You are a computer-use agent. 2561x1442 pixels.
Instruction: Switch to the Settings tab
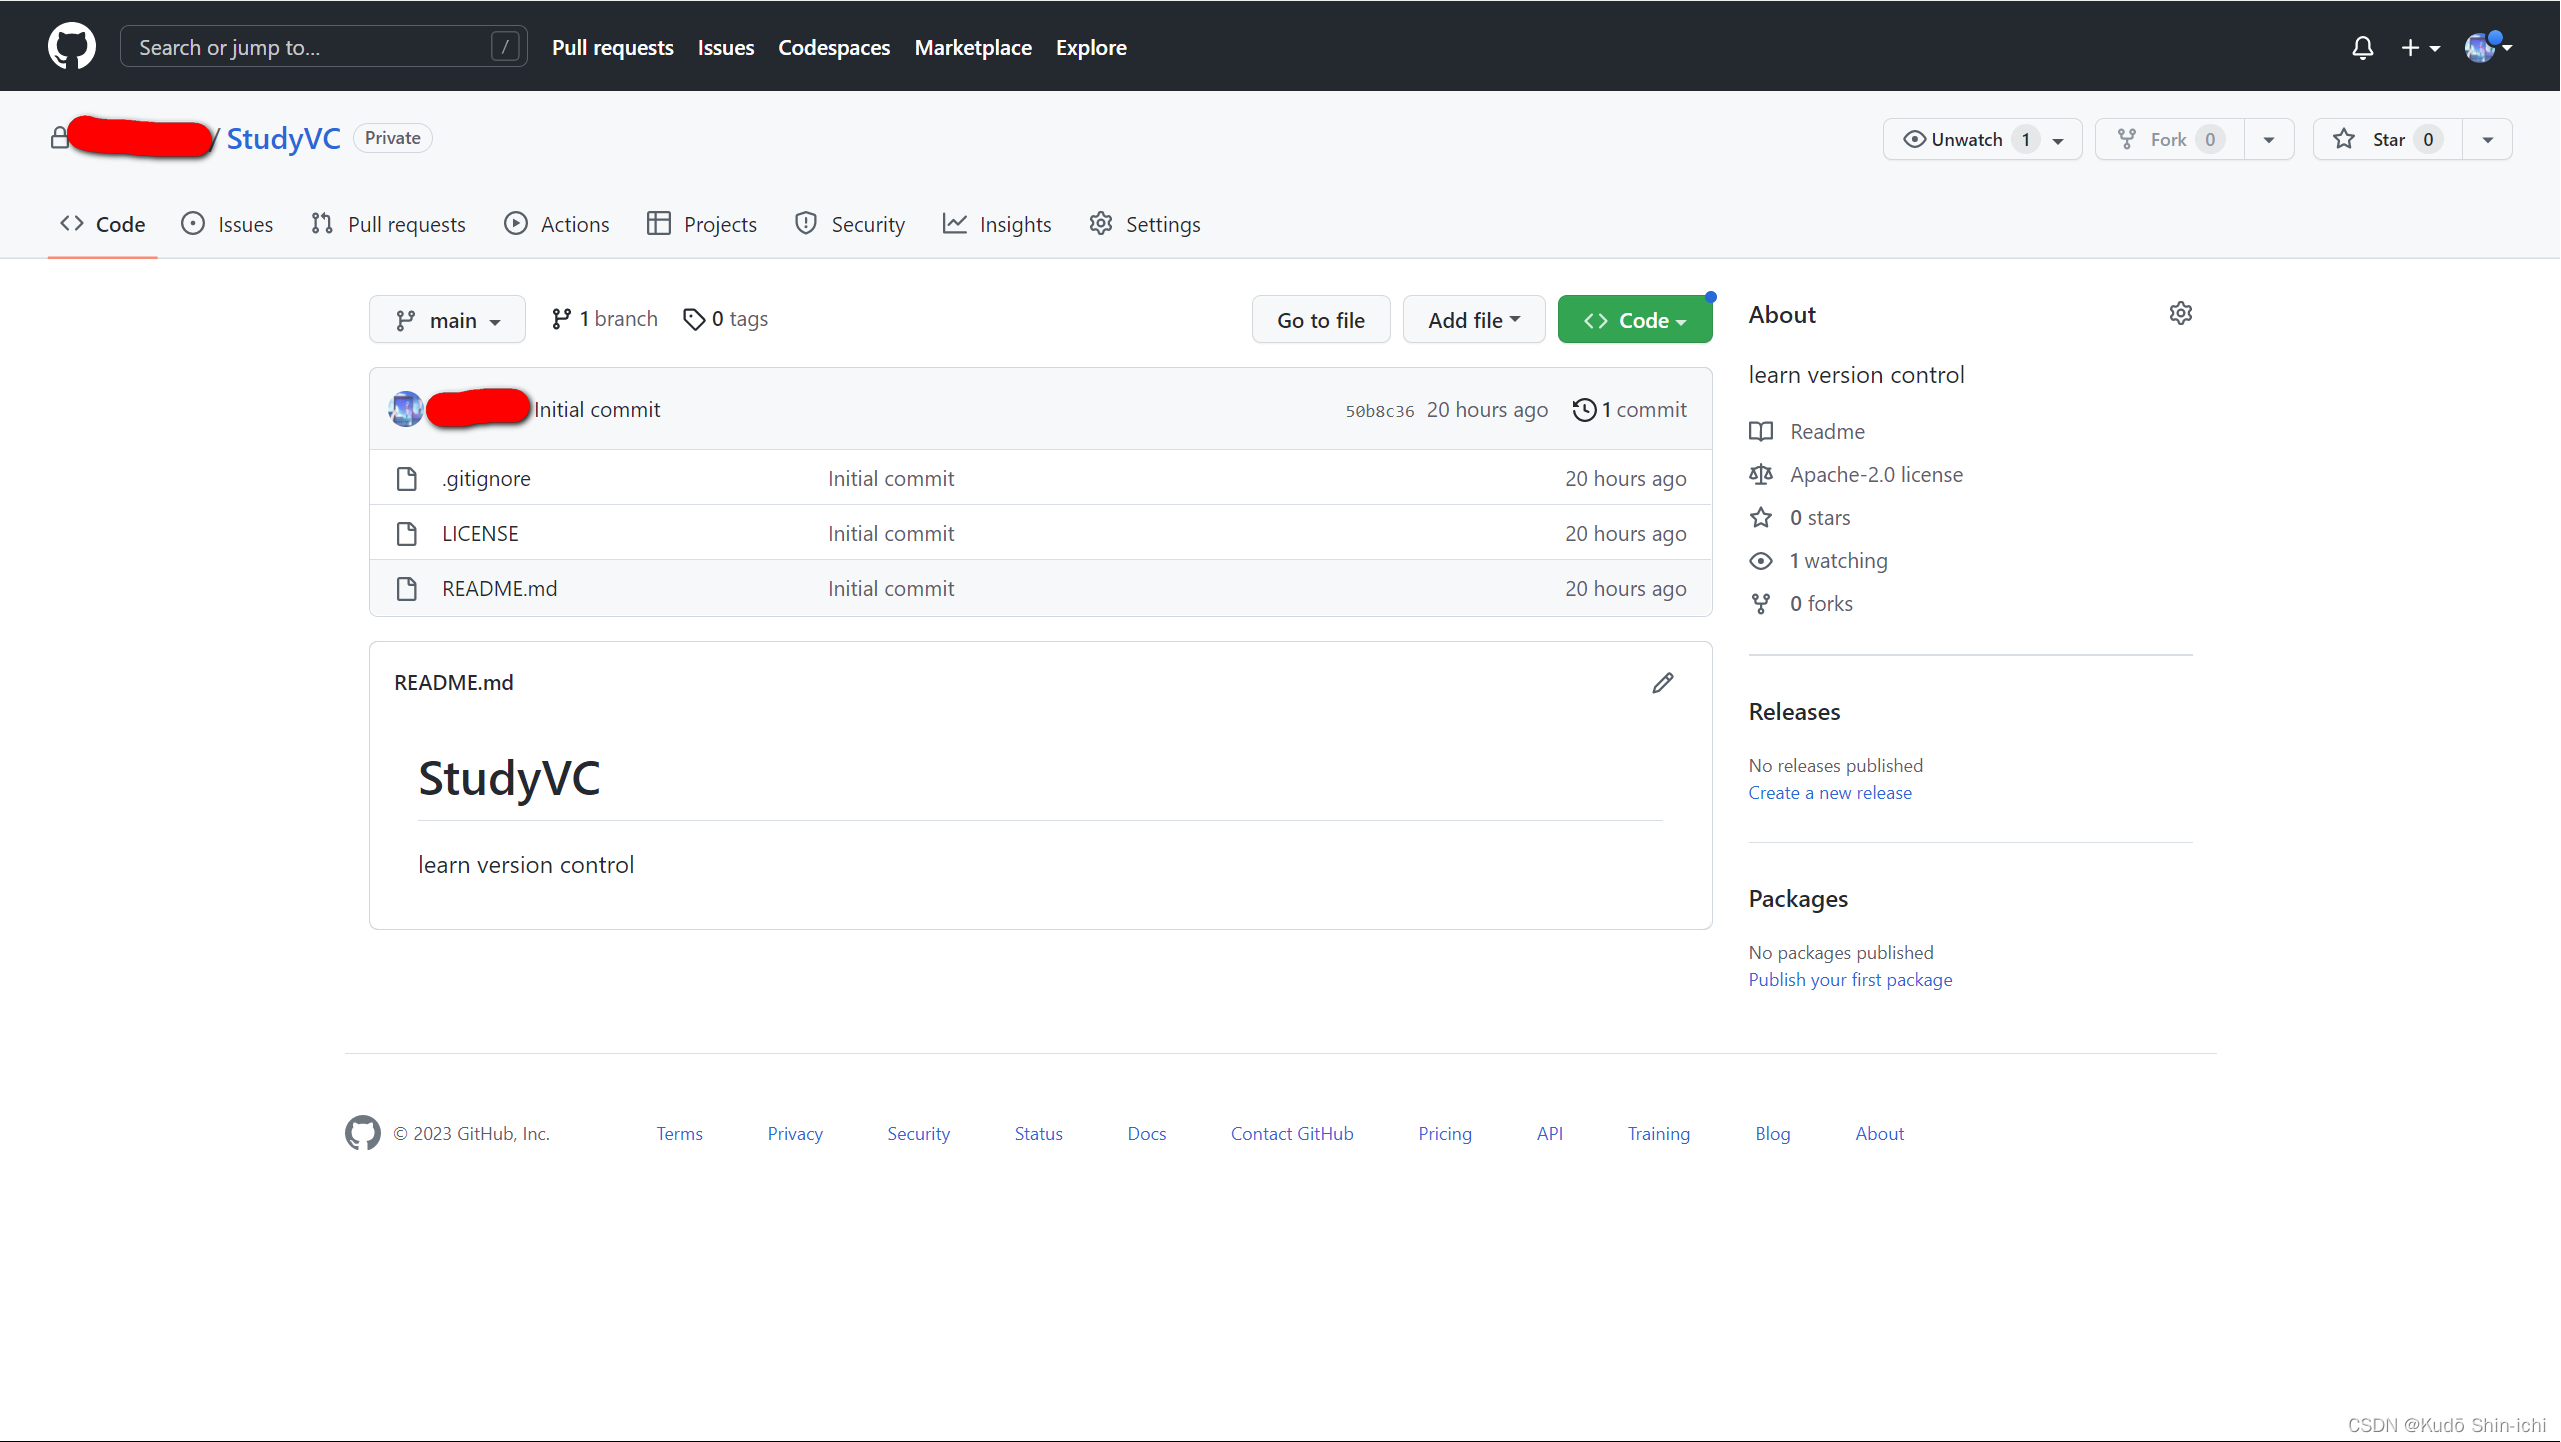click(1145, 224)
